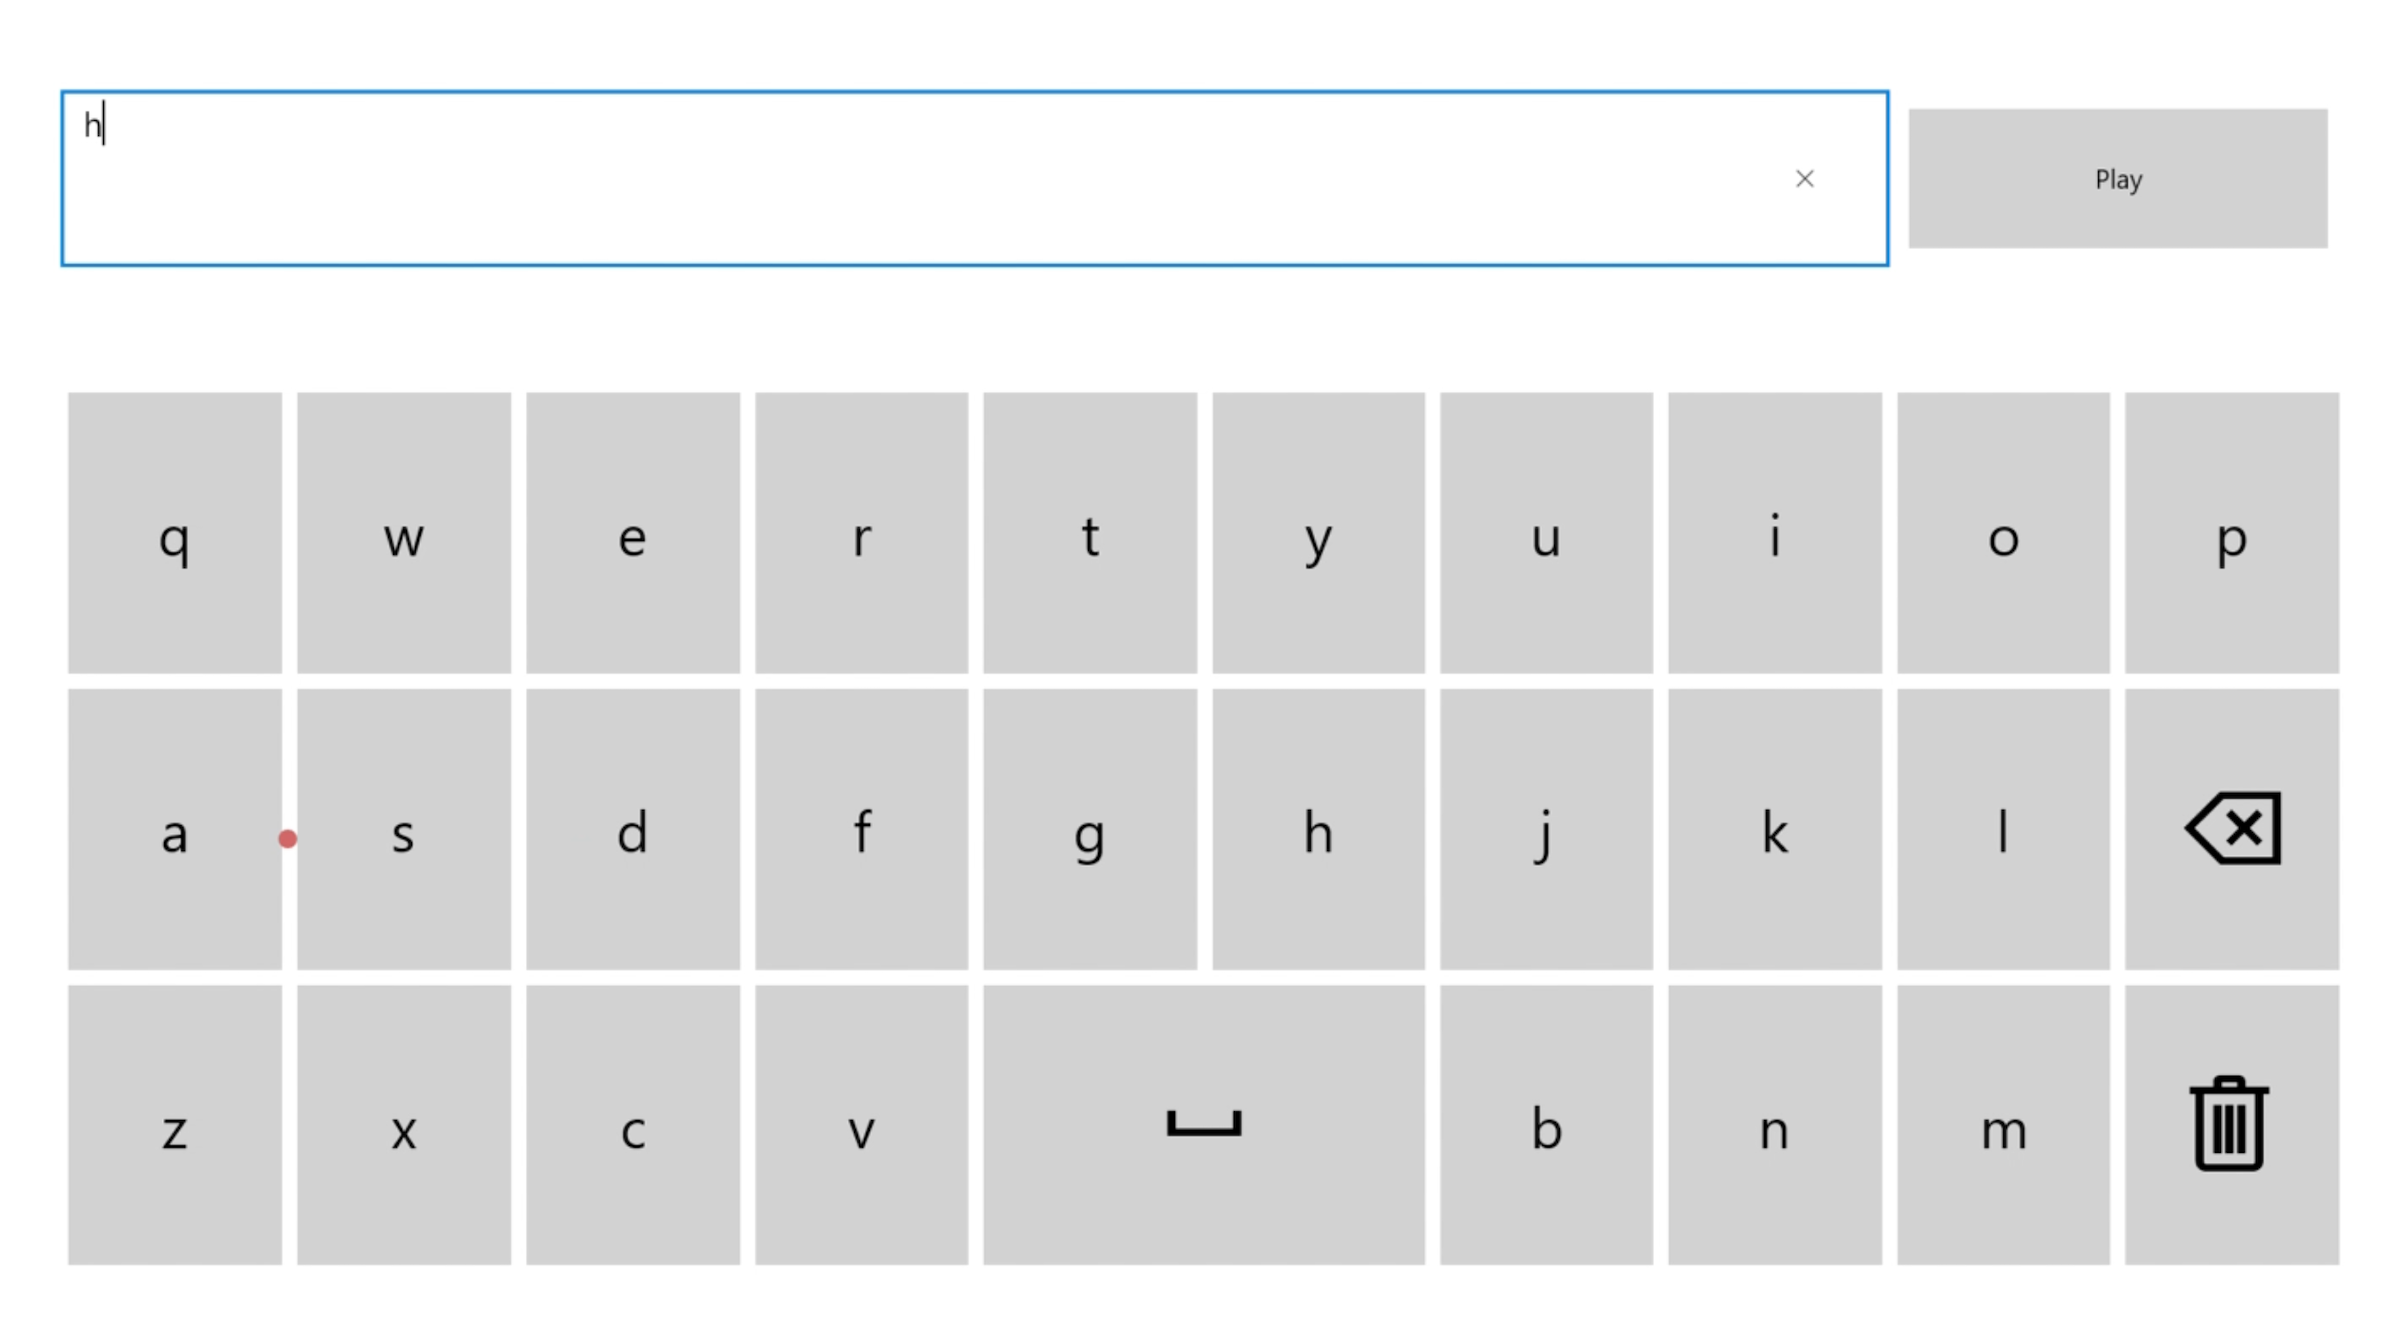Tap the letter z key
2406x1334 pixels.
point(175,1125)
